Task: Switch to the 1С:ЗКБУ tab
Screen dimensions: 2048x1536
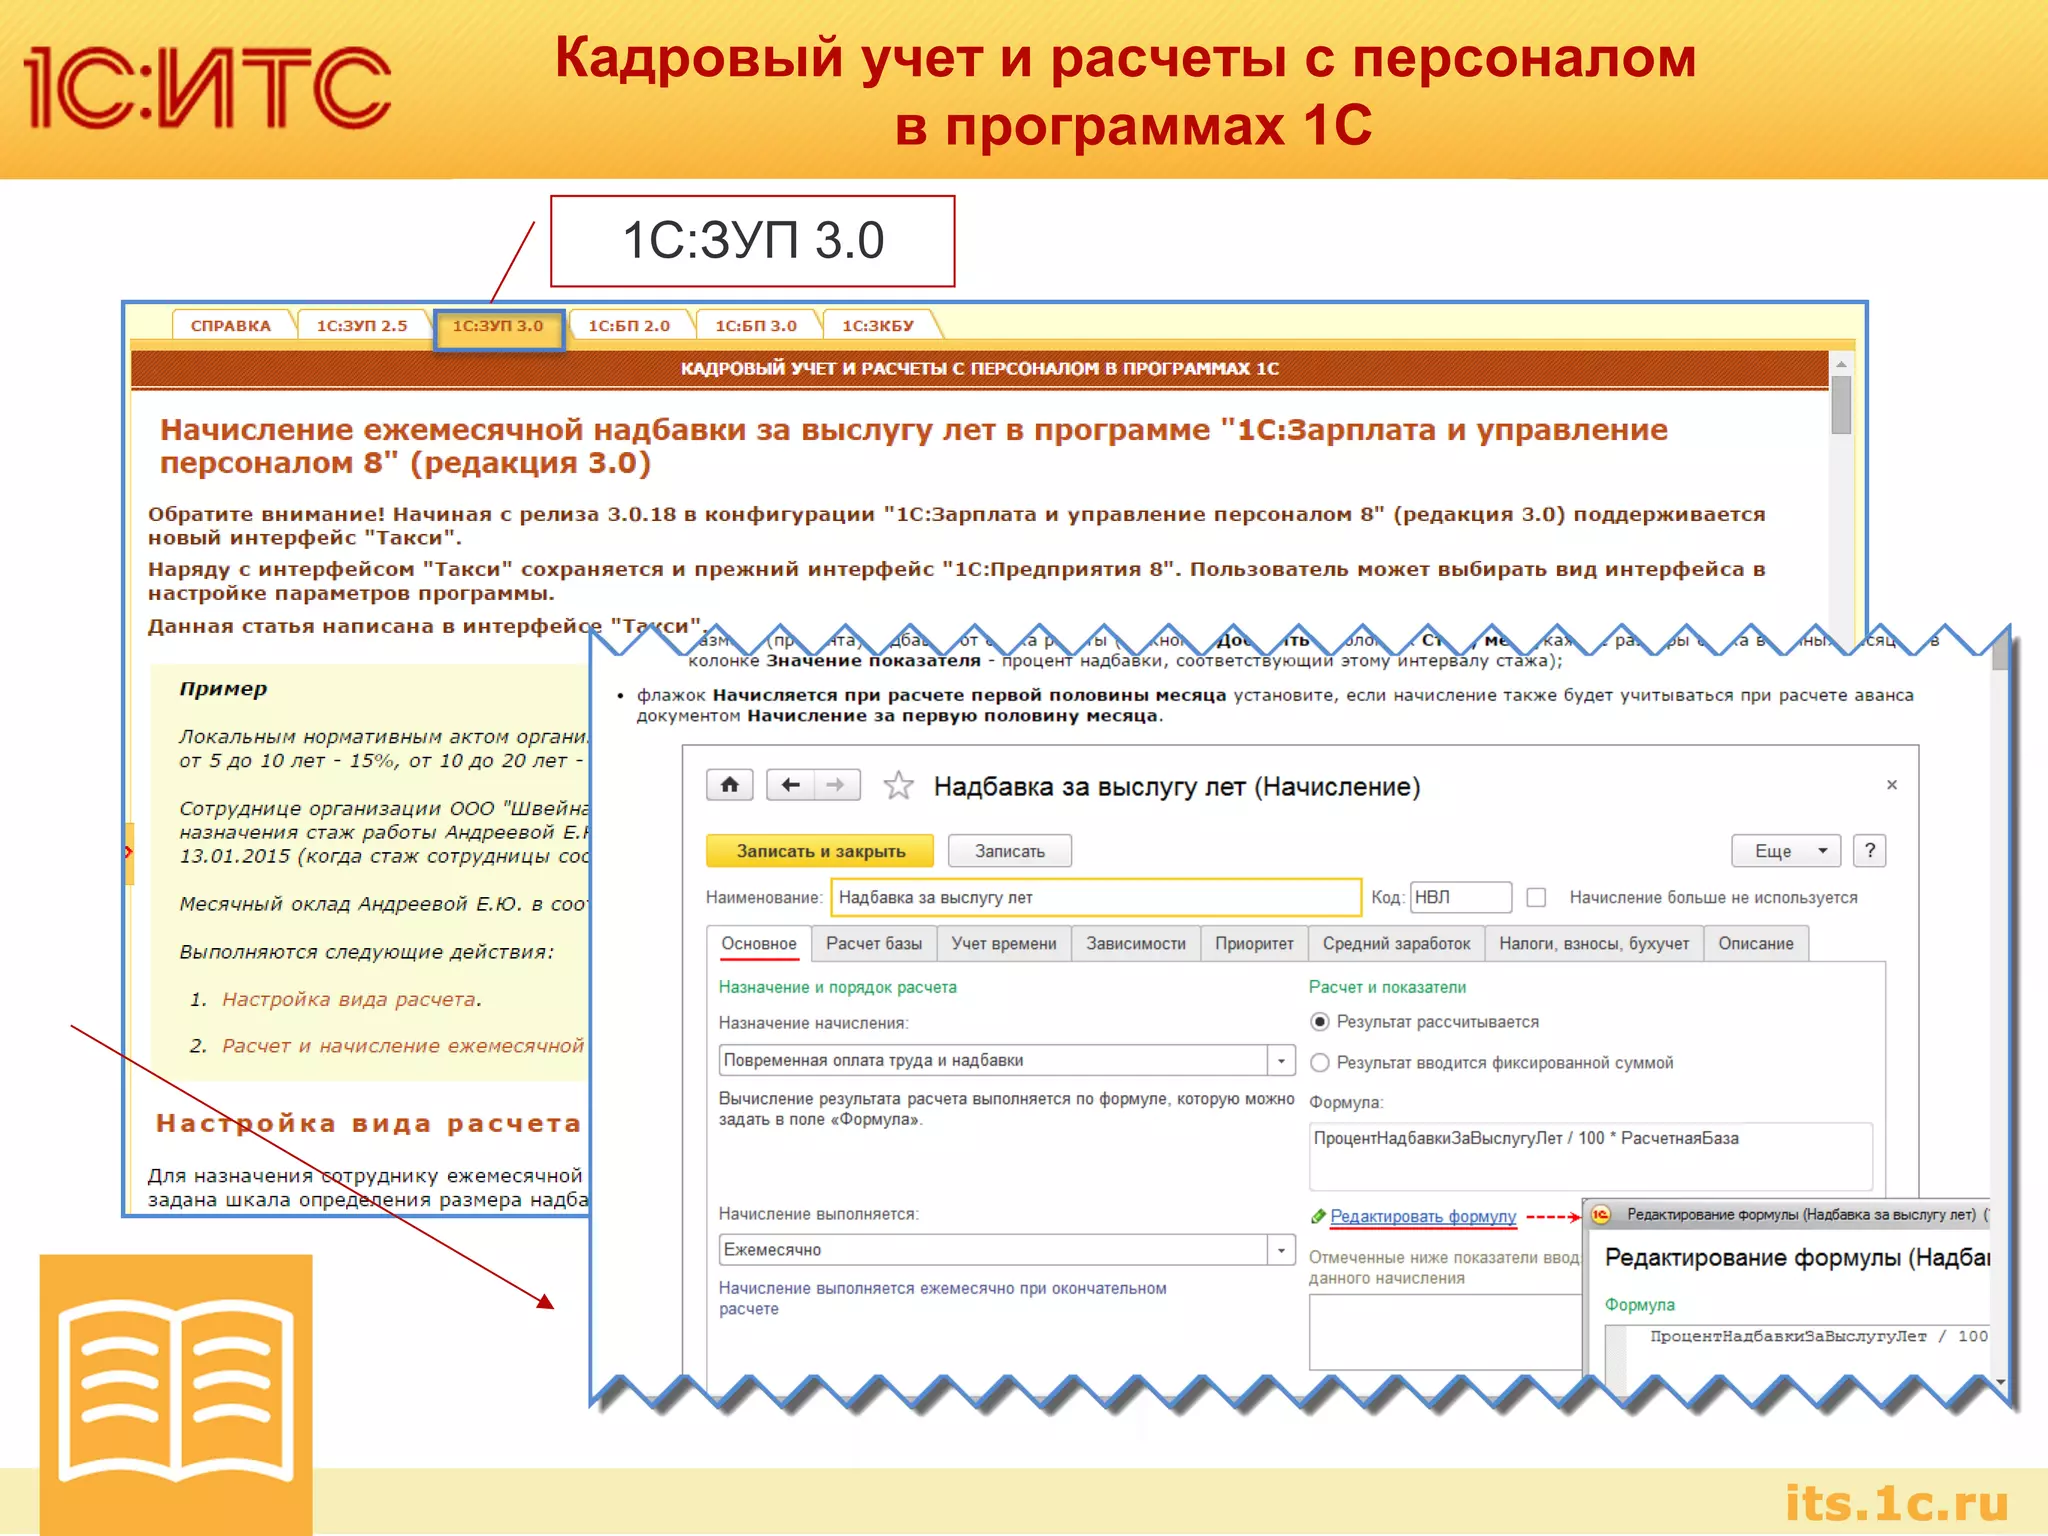Action: [x=878, y=326]
